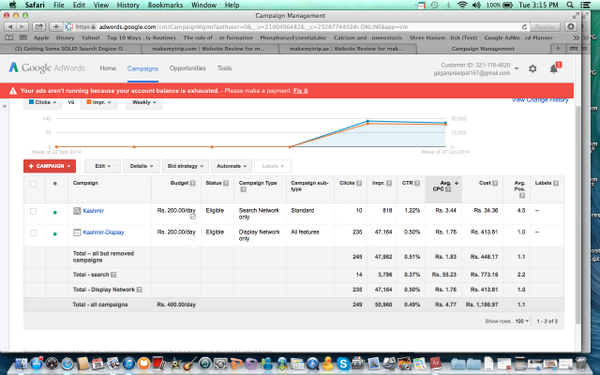Image resolution: width=600 pixels, height=375 pixels.
Task: Click peak data point on chart
Action: coord(368,121)
